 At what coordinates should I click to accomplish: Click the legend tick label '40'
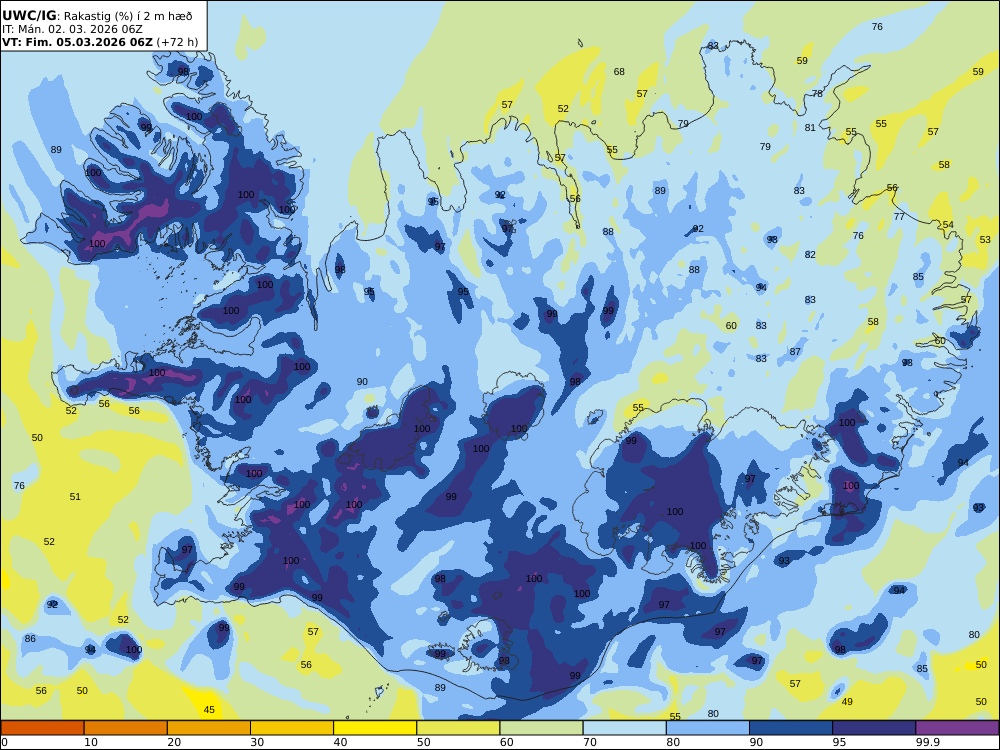click(341, 742)
